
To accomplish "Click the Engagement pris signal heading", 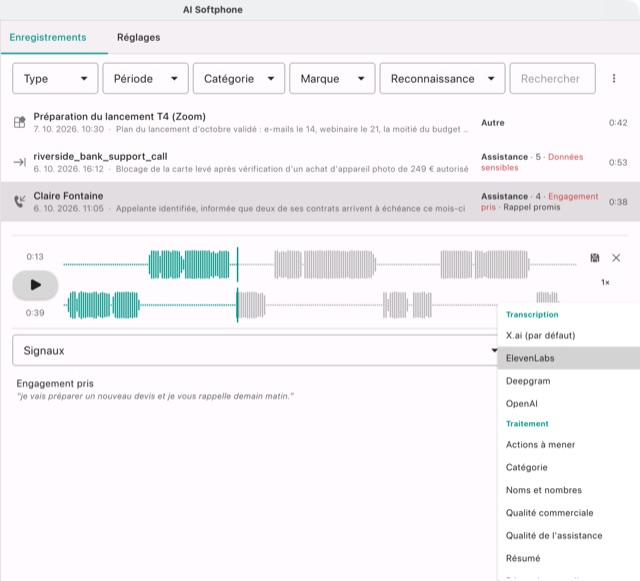I will pyautogui.click(x=55, y=383).
